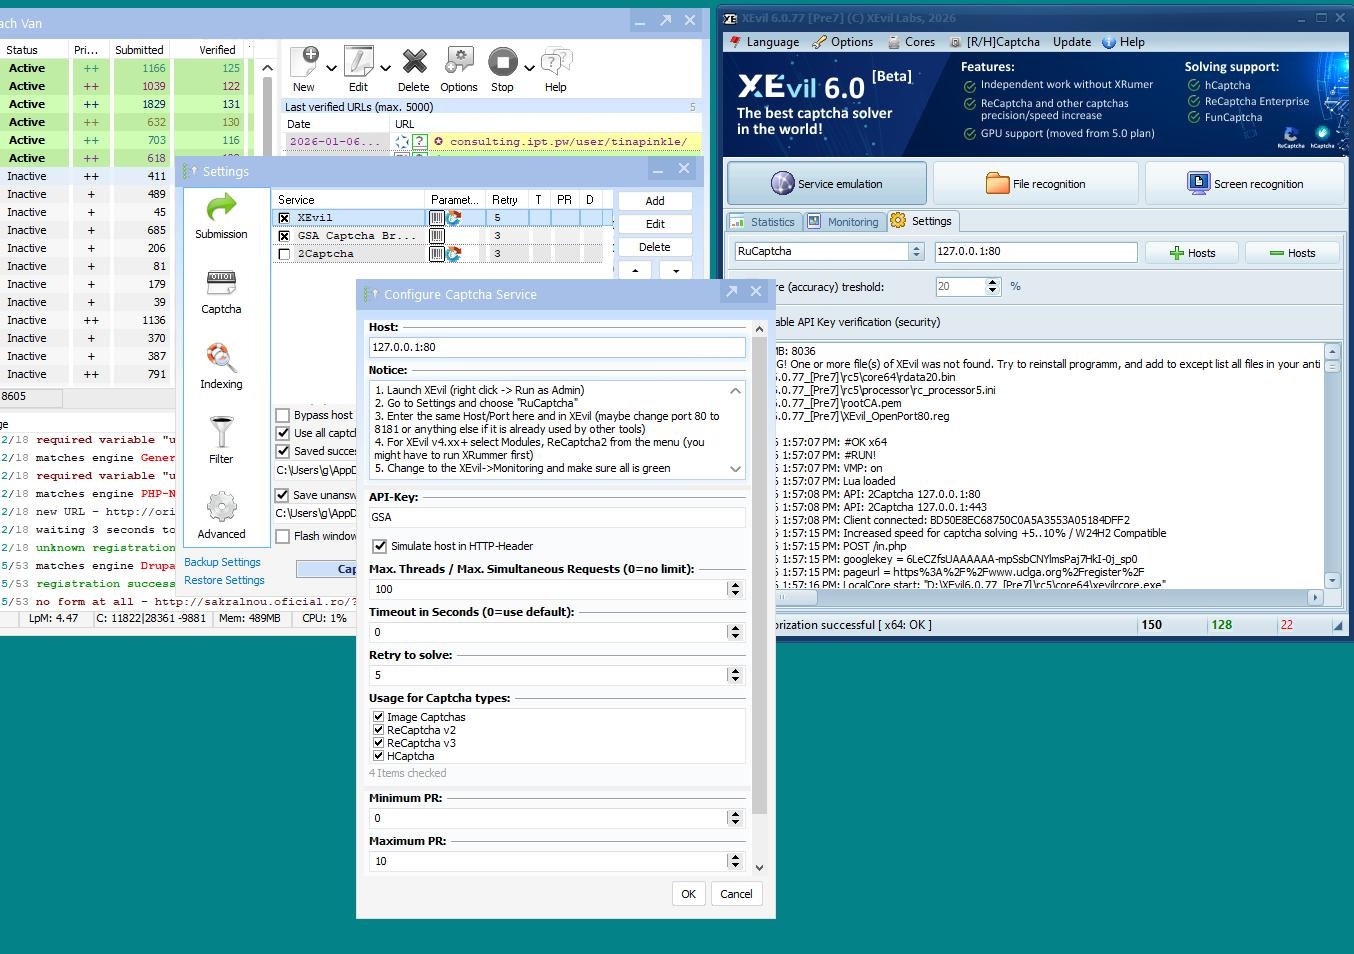Screen dimensions: 1354x954
Task: Open the Options gear toolbar icon
Action: click(459, 63)
